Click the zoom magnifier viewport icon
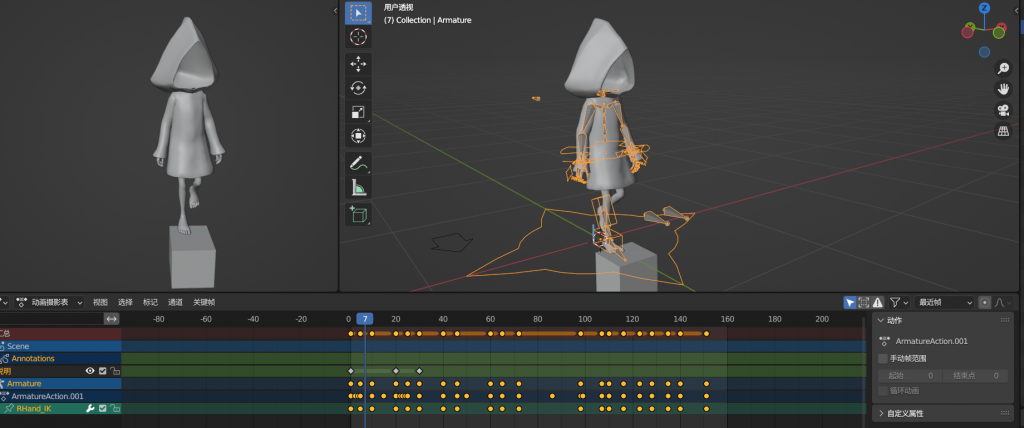Screen dimensions: 1024x428 coord(1003,69)
